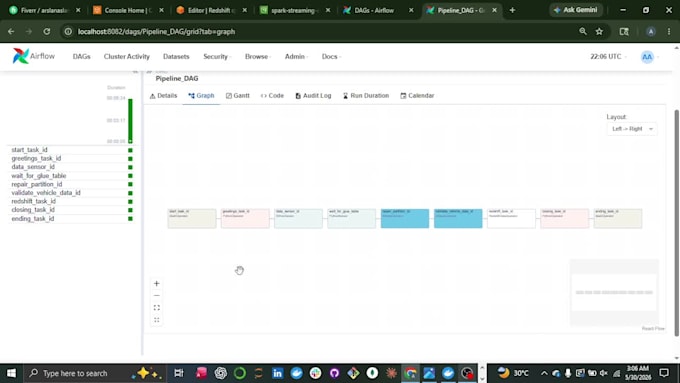680x383 pixels.
Task: Select wait_for_glue_table row
Action: point(72,176)
